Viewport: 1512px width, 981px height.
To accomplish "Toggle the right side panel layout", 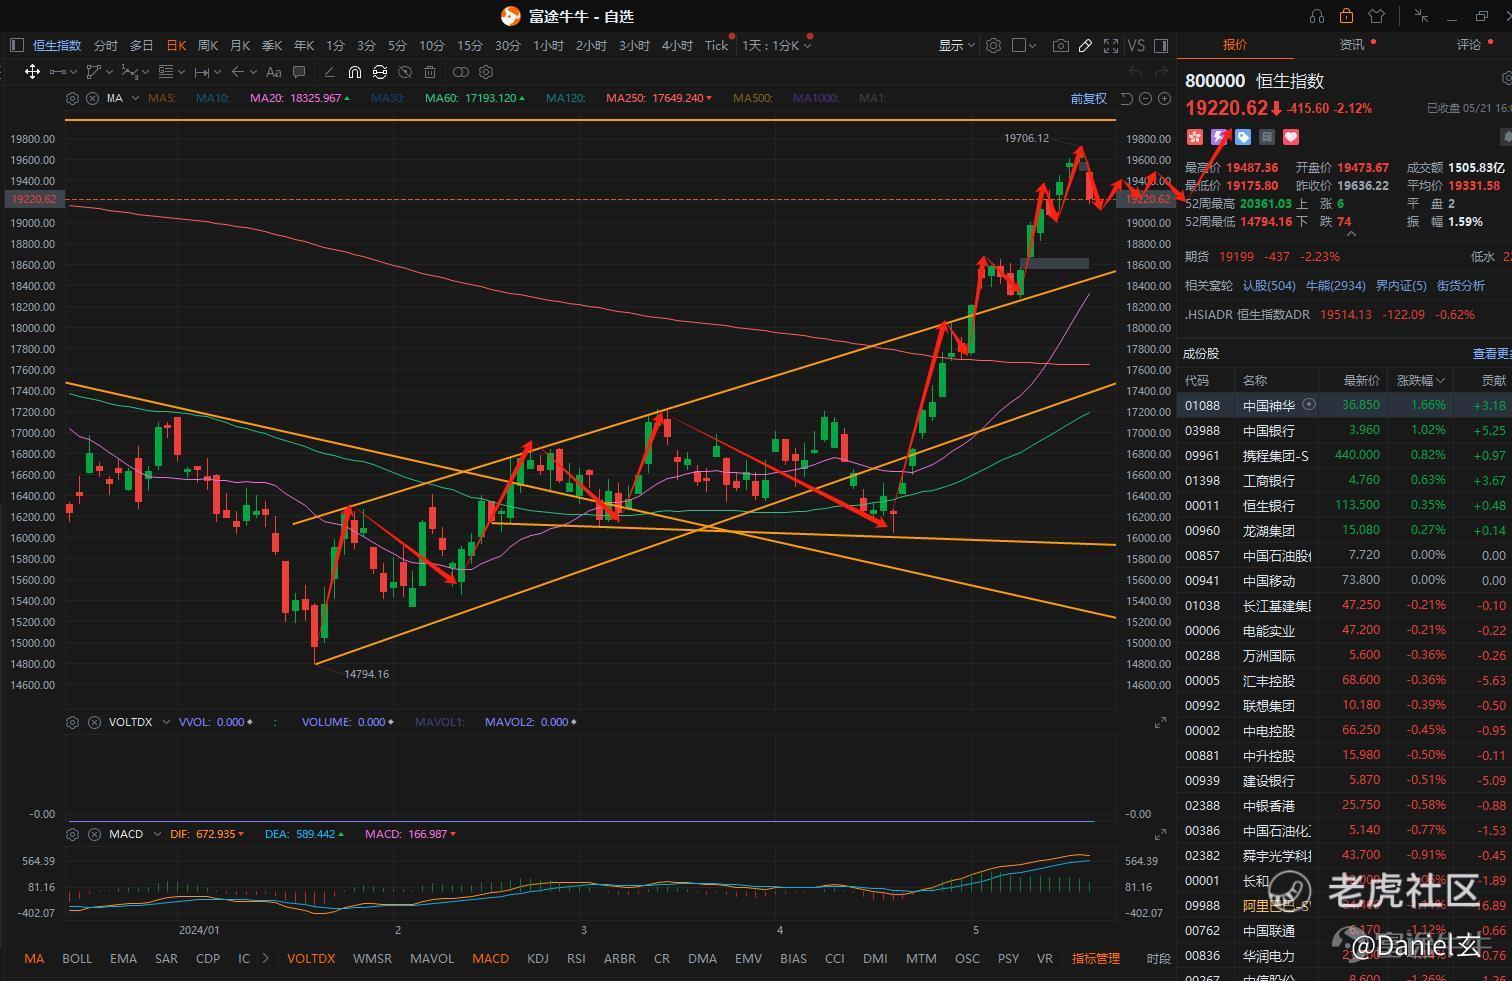I will click(1161, 45).
